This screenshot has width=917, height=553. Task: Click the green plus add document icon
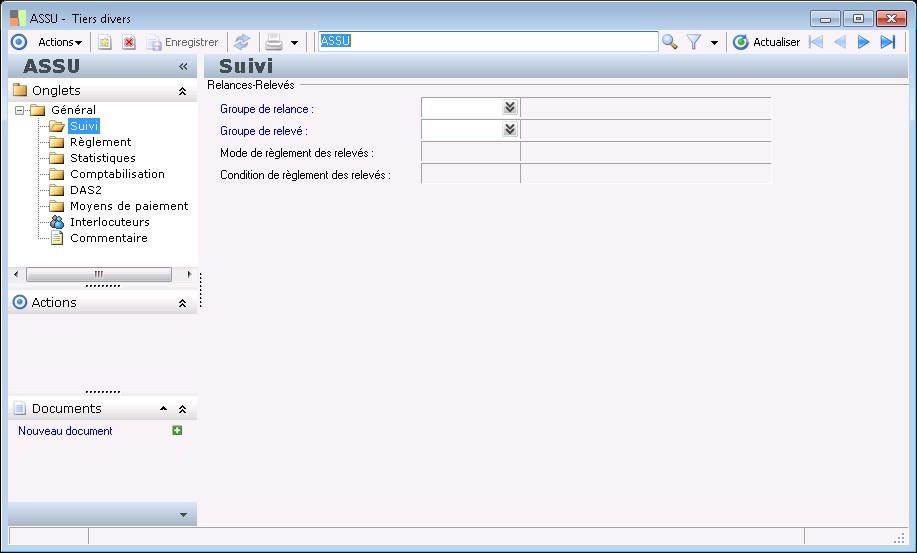[177, 430]
